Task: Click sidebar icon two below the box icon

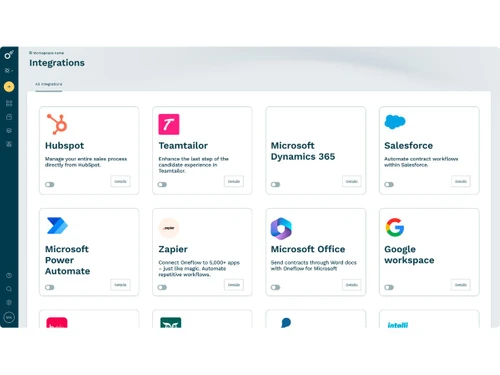Action: (x=9, y=144)
